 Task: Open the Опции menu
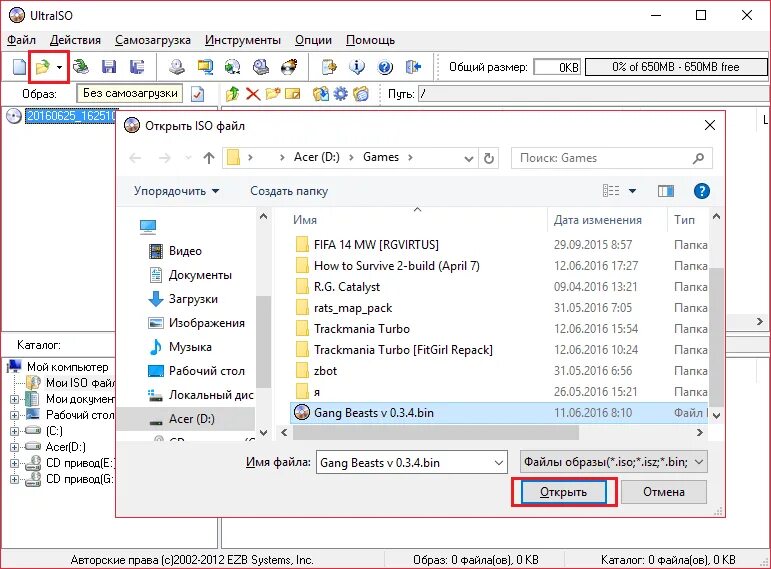(x=313, y=40)
